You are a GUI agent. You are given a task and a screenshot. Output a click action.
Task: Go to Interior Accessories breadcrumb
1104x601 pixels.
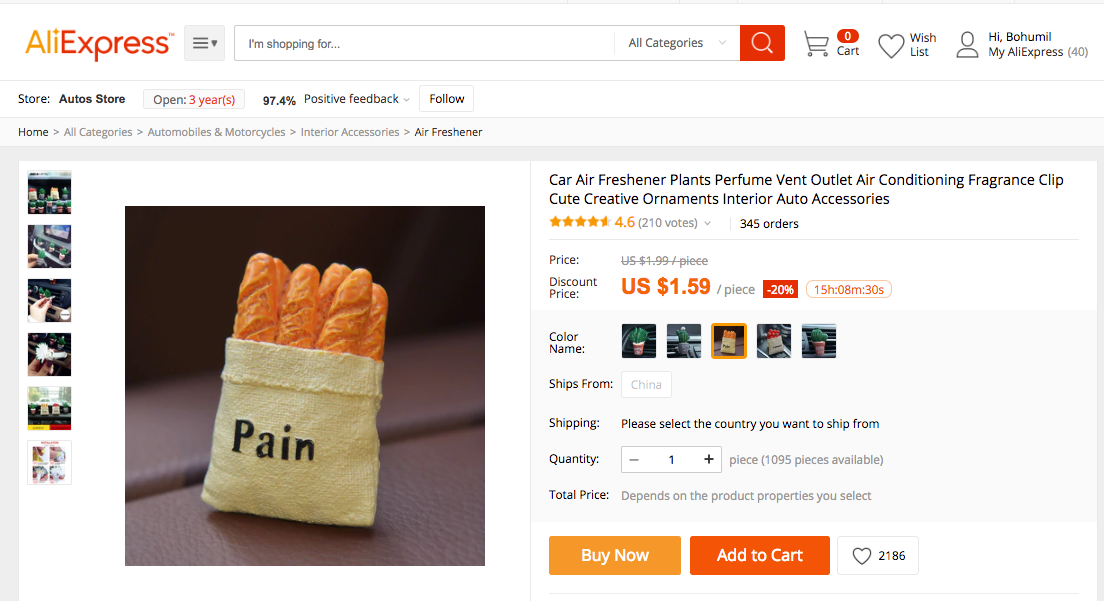point(350,132)
